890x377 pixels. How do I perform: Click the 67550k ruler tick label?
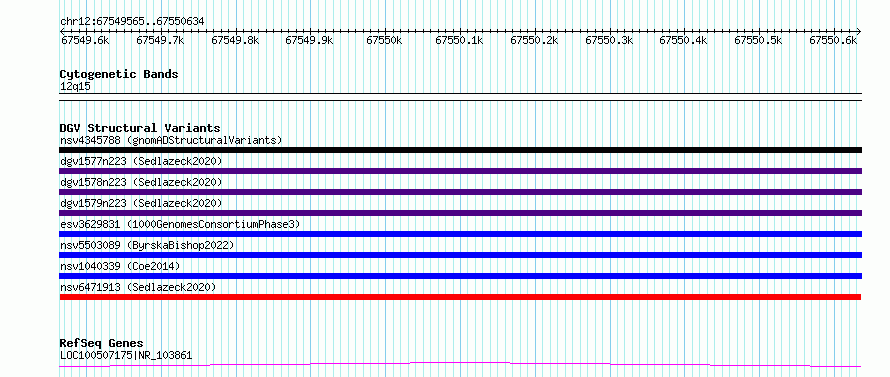pyautogui.click(x=384, y=40)
